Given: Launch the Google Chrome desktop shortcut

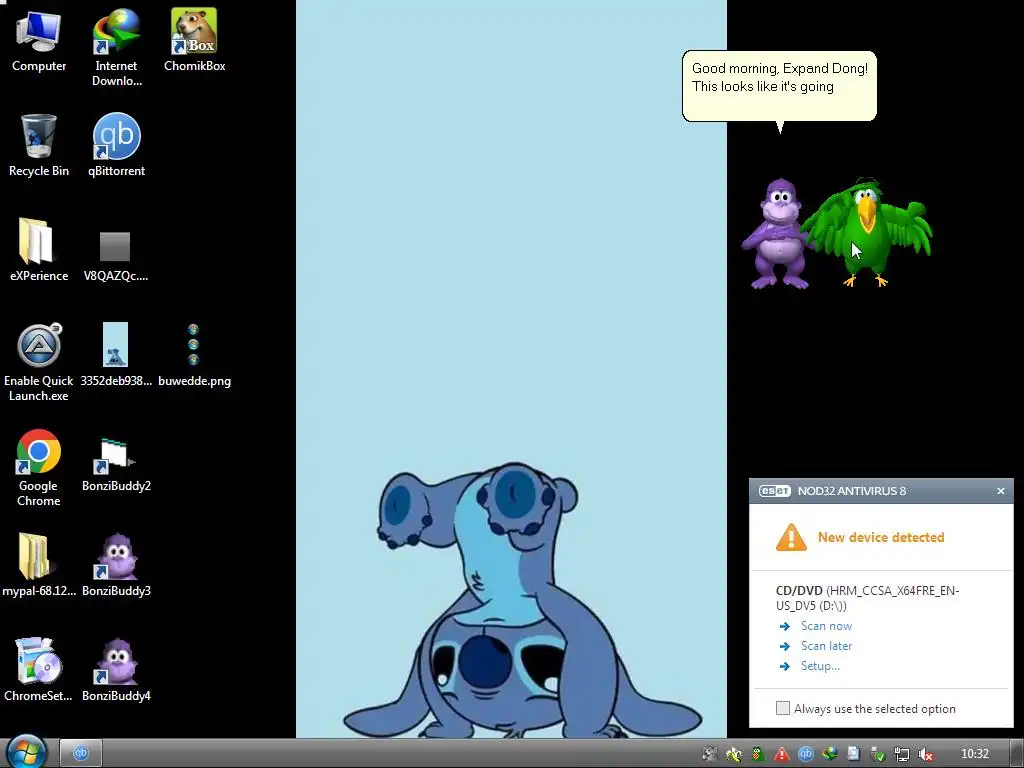Looking at the screenshot, I should click(39, 467).
